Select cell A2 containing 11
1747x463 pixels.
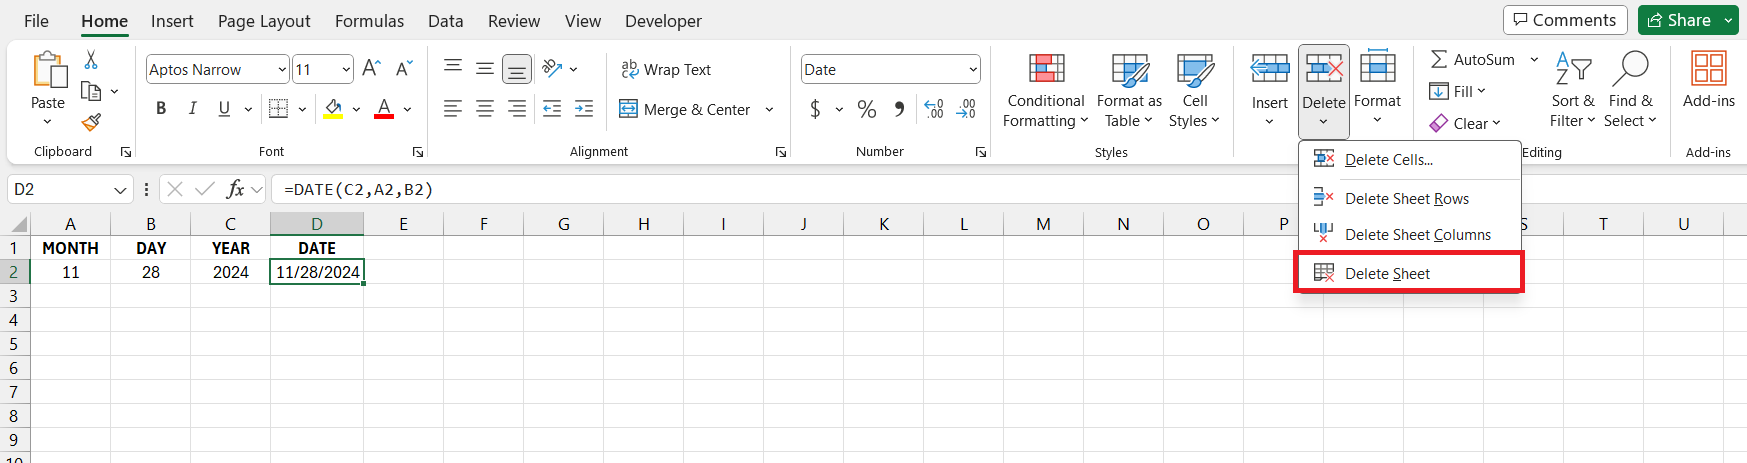tap(70, 272)
